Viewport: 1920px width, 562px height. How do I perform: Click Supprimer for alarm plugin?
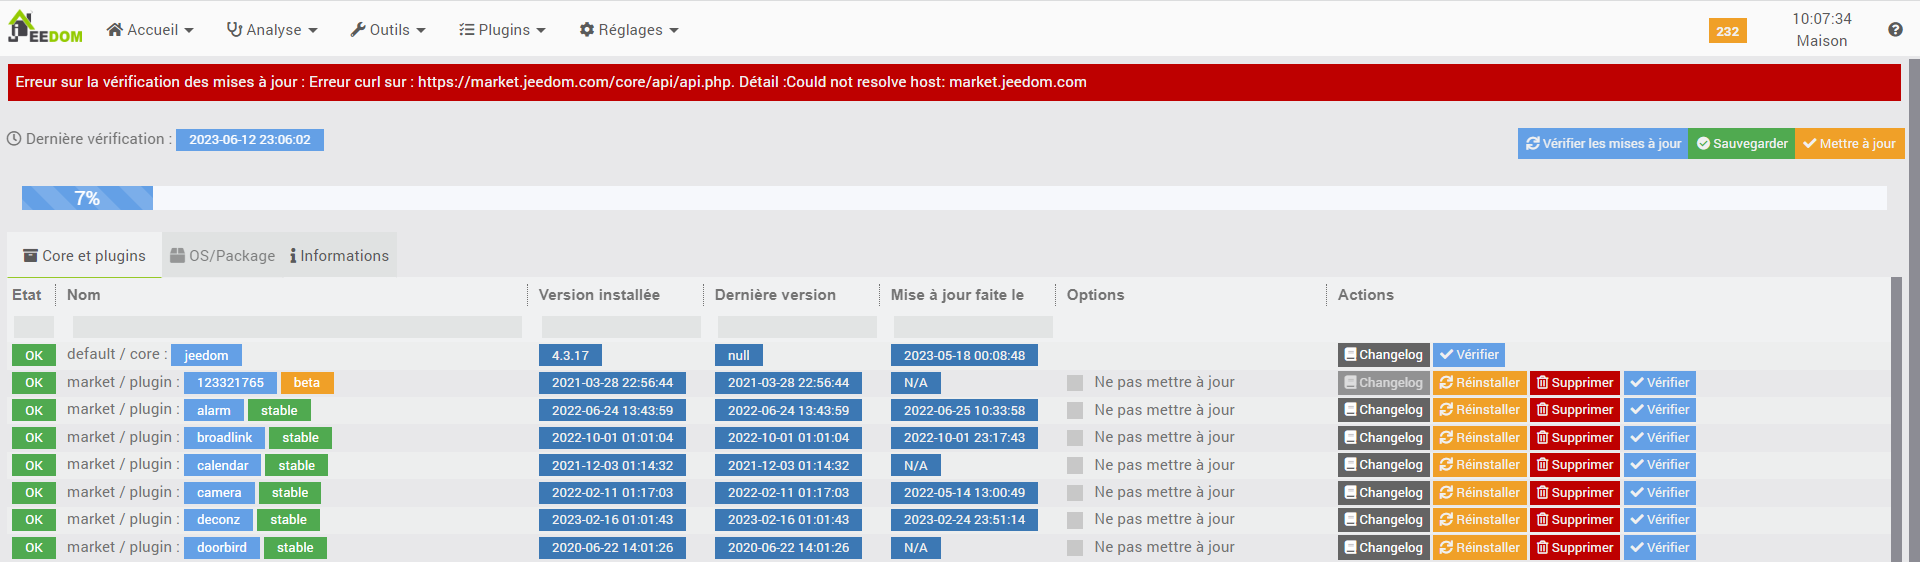pyautogui.click(x=1575, y=410)
